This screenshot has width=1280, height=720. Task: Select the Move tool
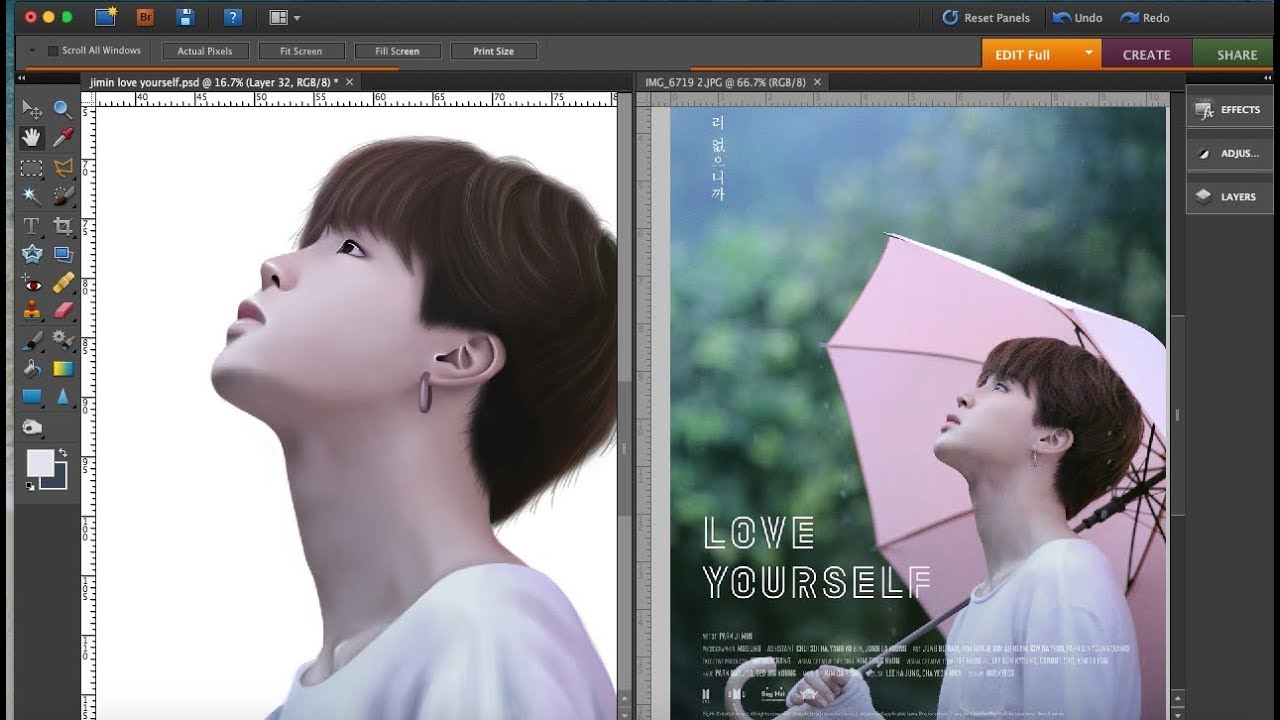click(32, 109)
